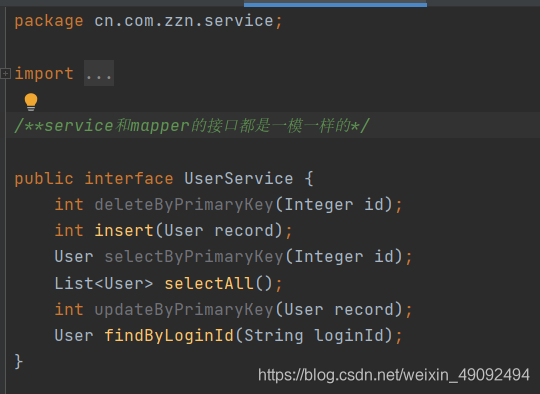Viewport: 540px width, 394px height.
Task: Click the public keyword
Action: 44,179
